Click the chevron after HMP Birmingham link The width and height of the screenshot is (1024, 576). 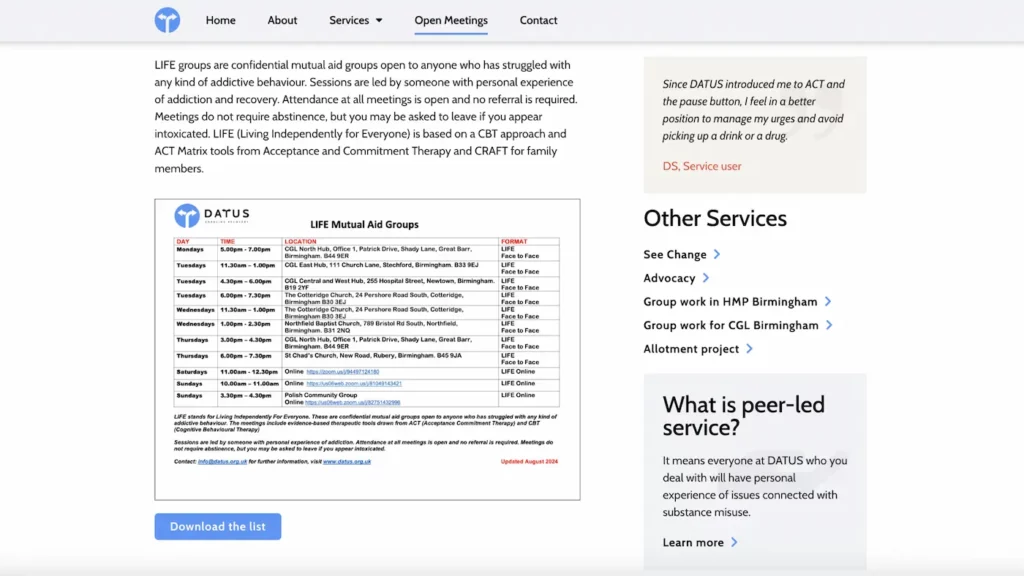point(828,302)
